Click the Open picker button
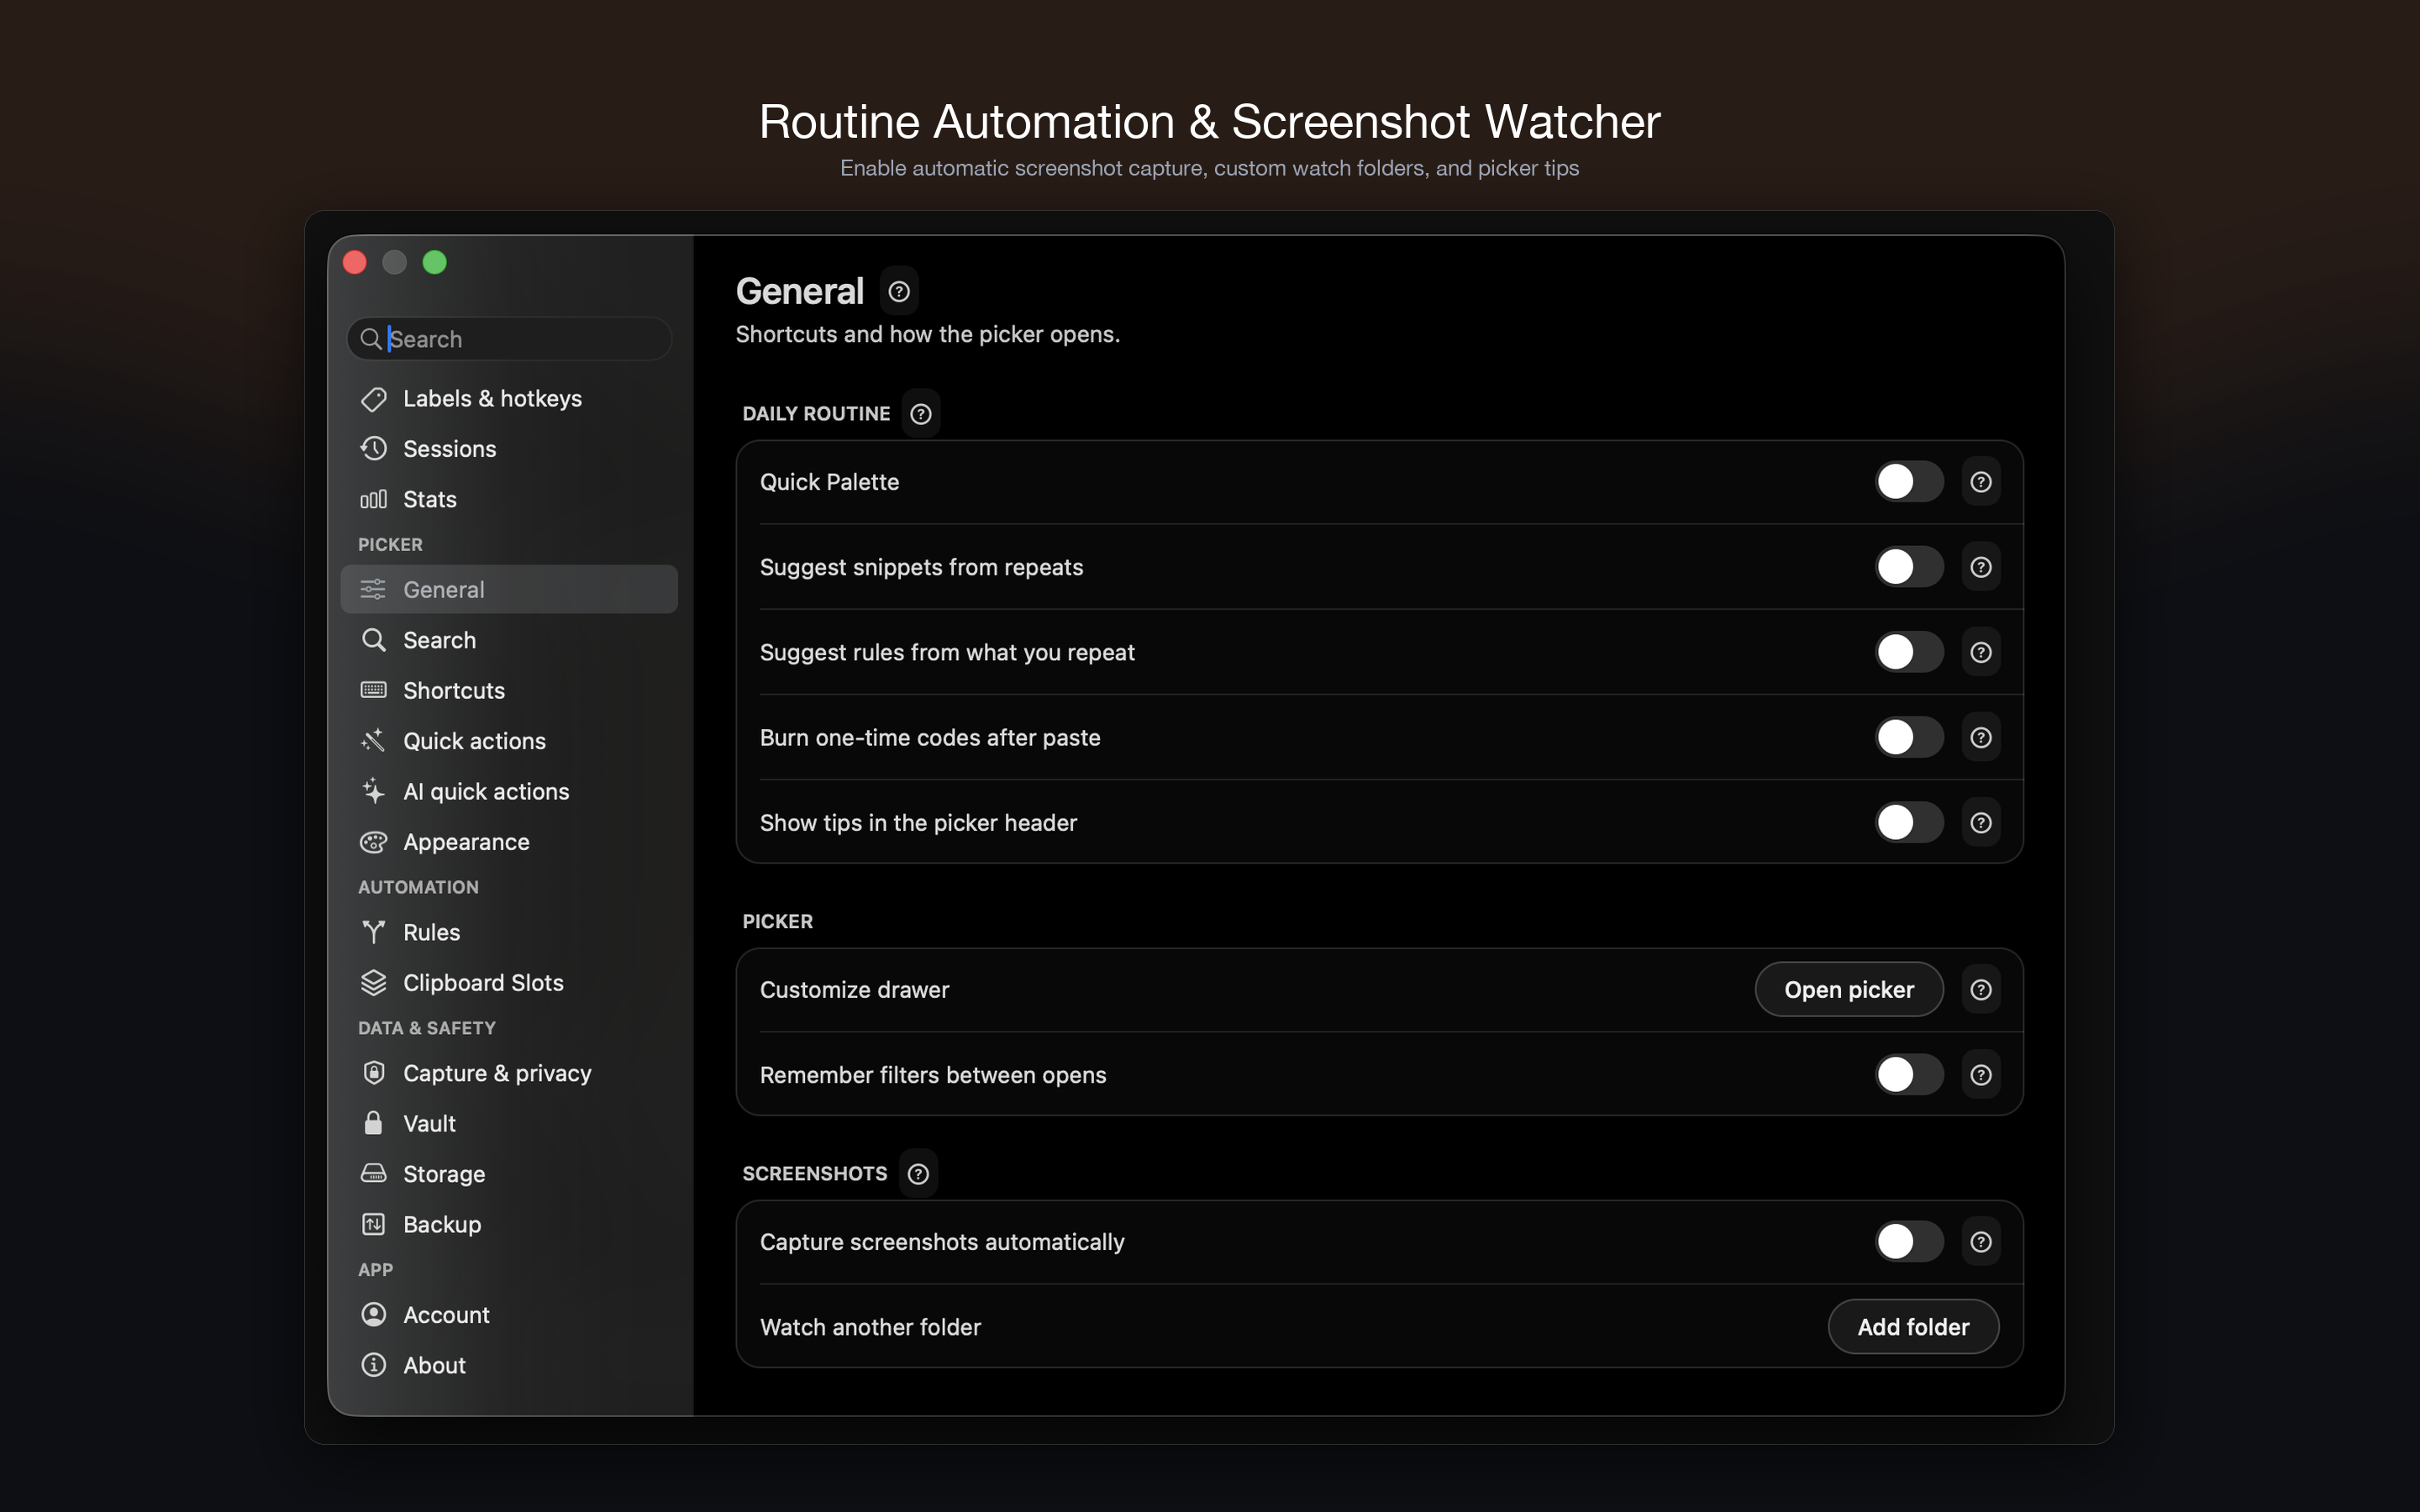Viewport: 2420px width, 1512px height. click(x=1848, y=989)
